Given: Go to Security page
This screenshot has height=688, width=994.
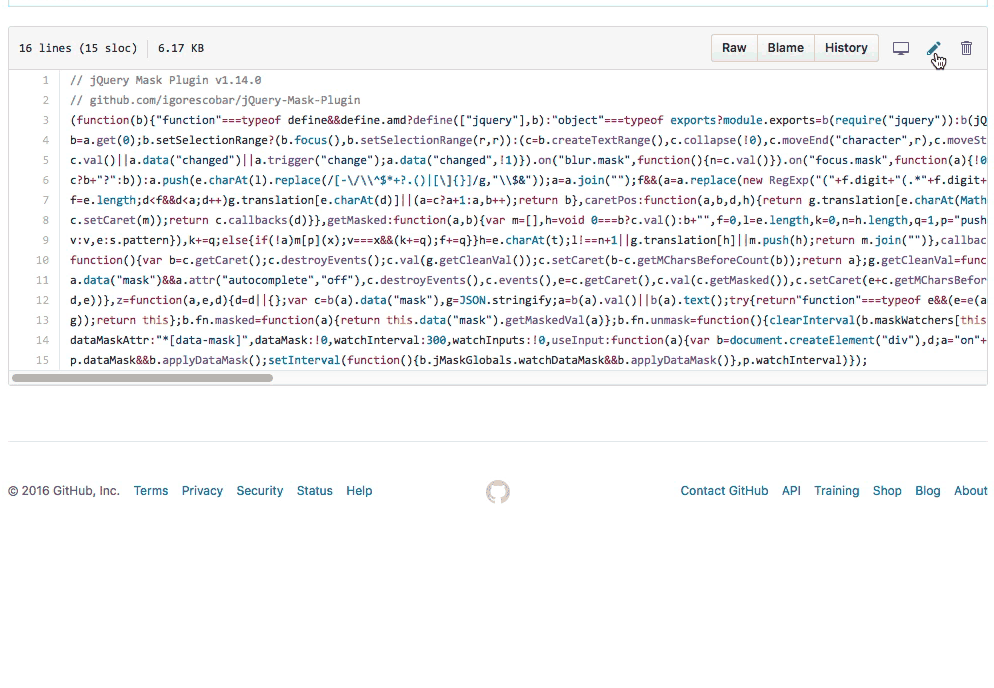Looking at the screenshot, I should [260, 491].
